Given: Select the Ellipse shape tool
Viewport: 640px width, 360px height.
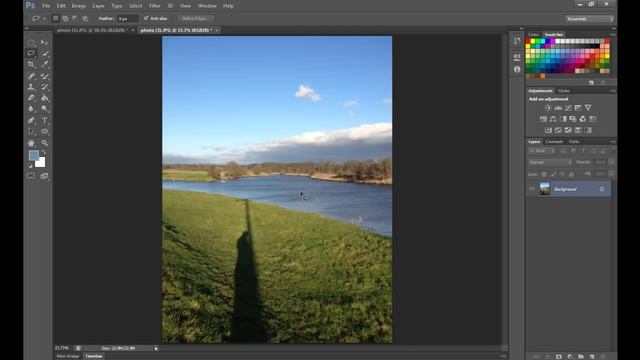Looking at the screenshot, I should 44,131.
